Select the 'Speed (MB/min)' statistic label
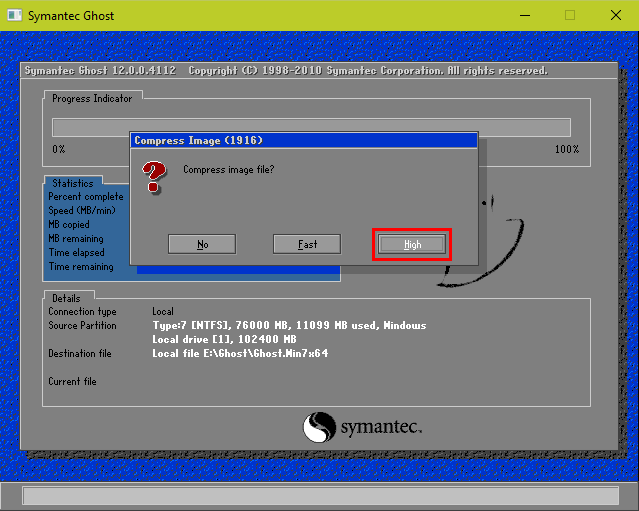This screenshot has width=639, height=511. (x=82, y=211)
